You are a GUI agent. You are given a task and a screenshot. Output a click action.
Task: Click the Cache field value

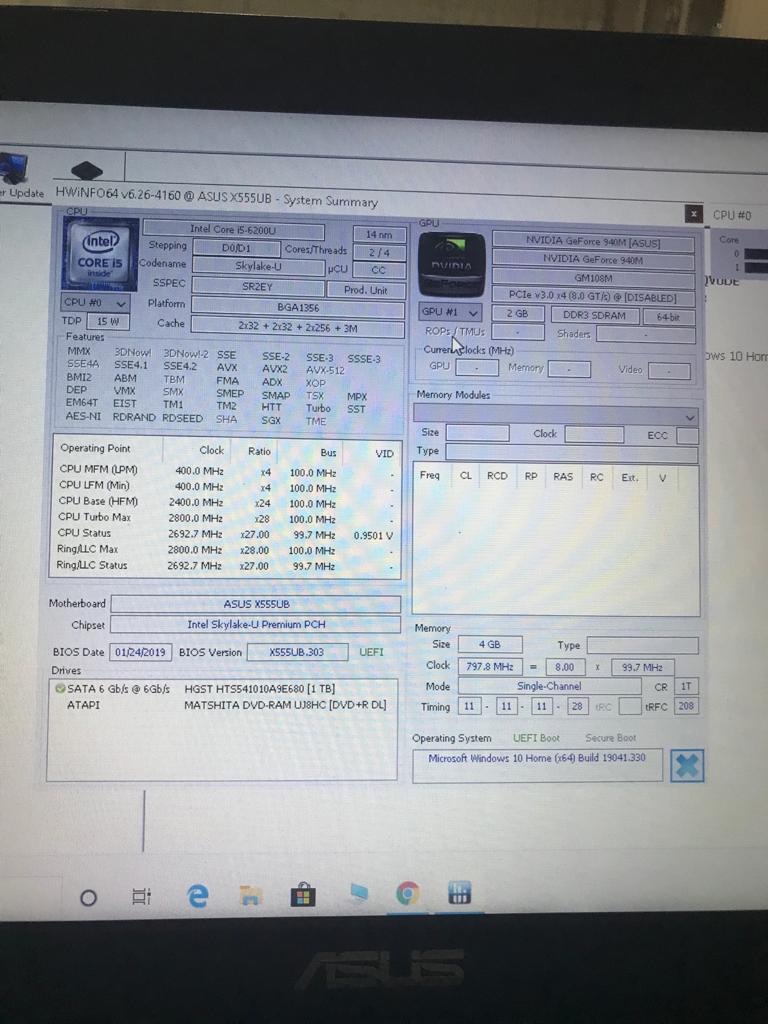(x=298, y=328)
